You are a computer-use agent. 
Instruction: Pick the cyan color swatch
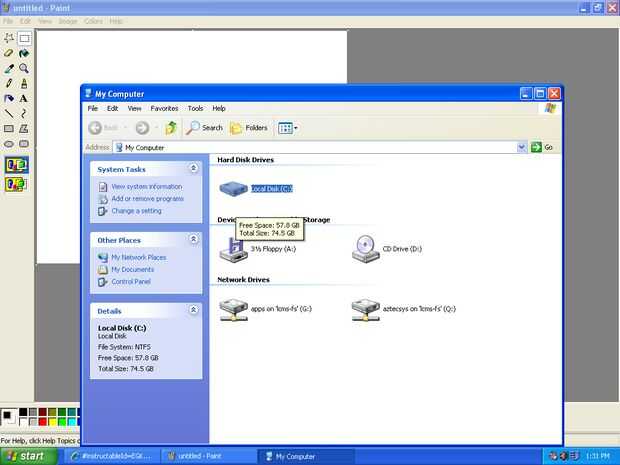click(72, 422)
